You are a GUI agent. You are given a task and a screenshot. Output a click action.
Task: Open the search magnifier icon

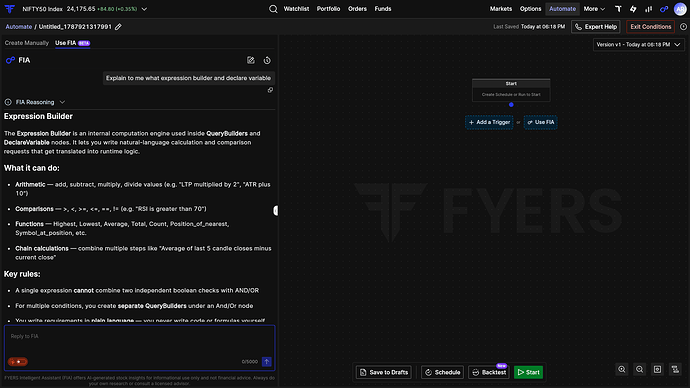point(273,9)
